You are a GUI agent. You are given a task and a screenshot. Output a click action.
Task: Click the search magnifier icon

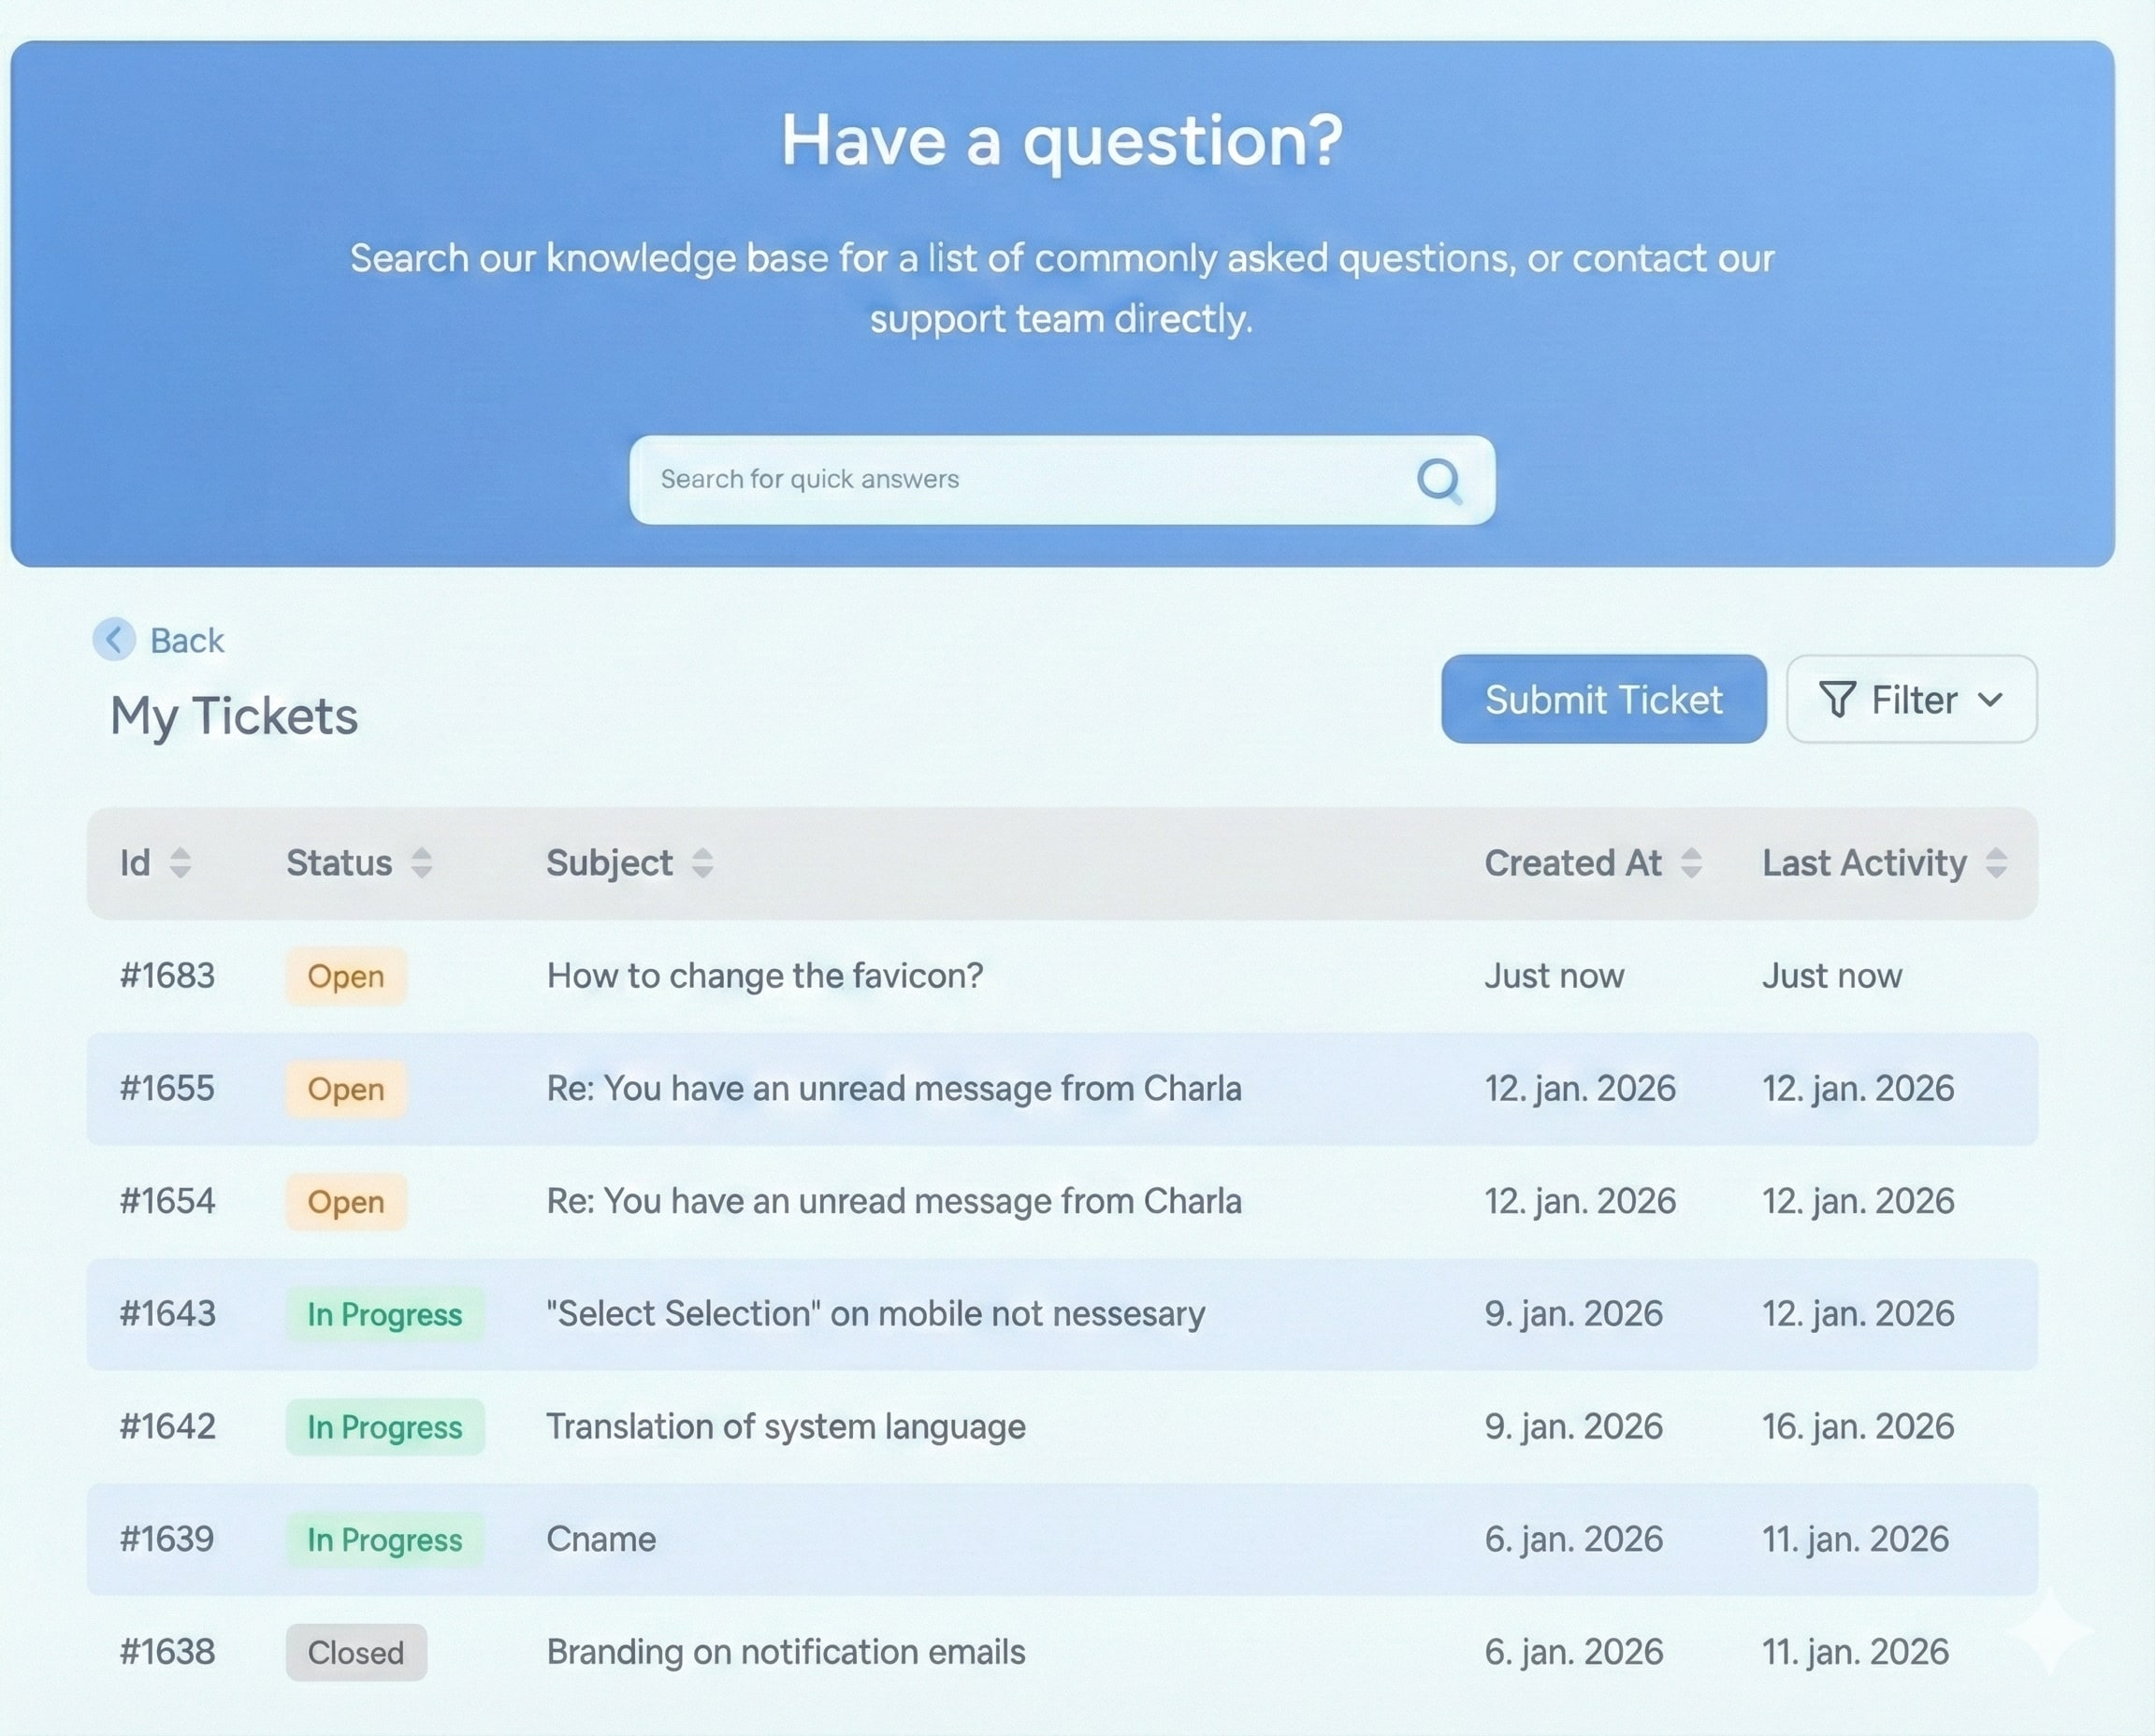coord(1439,481)
